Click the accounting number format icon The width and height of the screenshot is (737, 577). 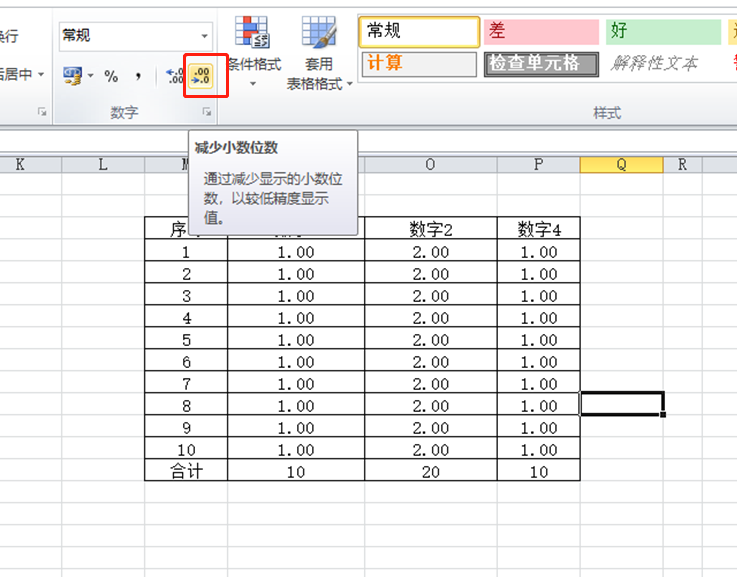[x=73, y=76]
